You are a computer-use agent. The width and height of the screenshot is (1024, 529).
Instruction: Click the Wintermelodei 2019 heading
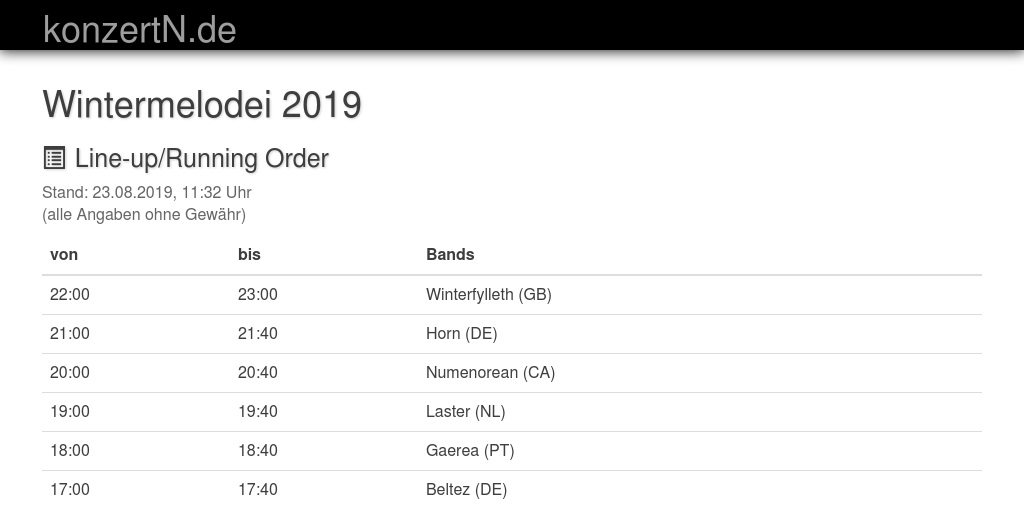point(202,104)
